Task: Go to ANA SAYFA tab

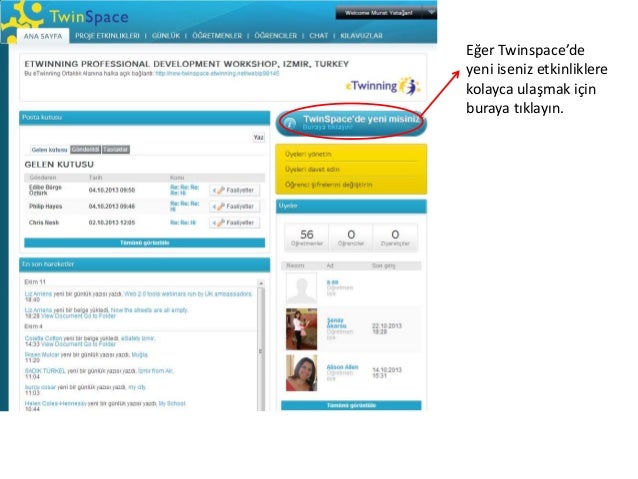Action: coord(43,36)
